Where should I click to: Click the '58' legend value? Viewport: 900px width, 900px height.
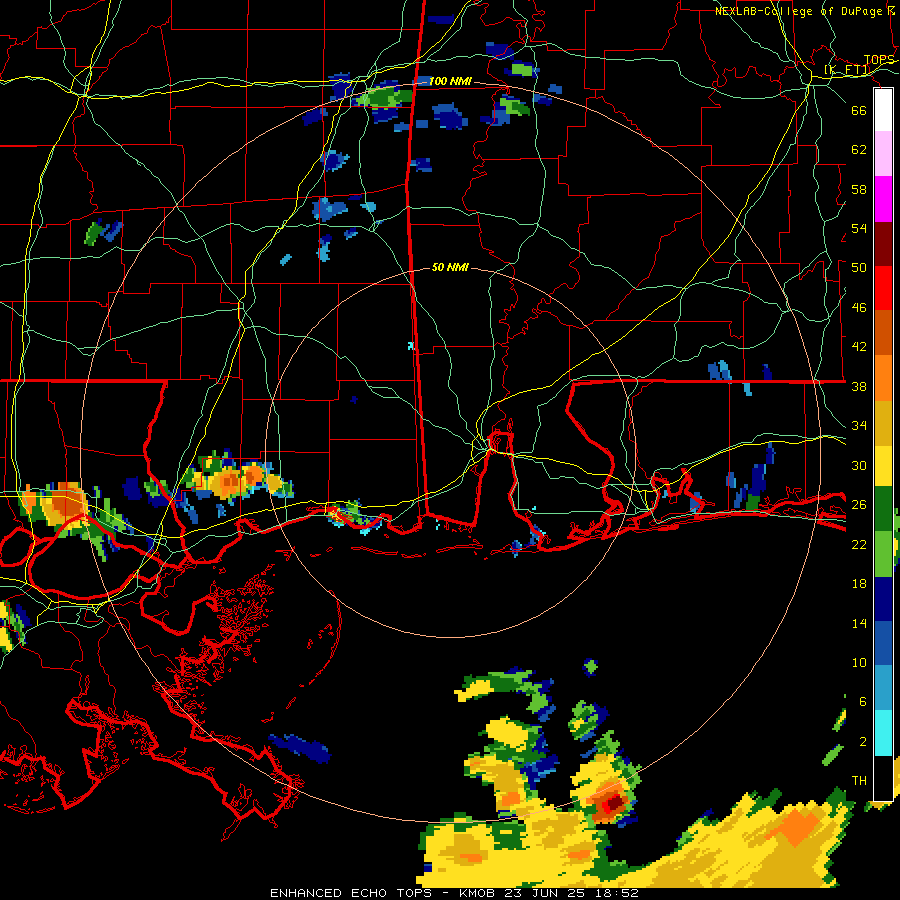point(859,189)
